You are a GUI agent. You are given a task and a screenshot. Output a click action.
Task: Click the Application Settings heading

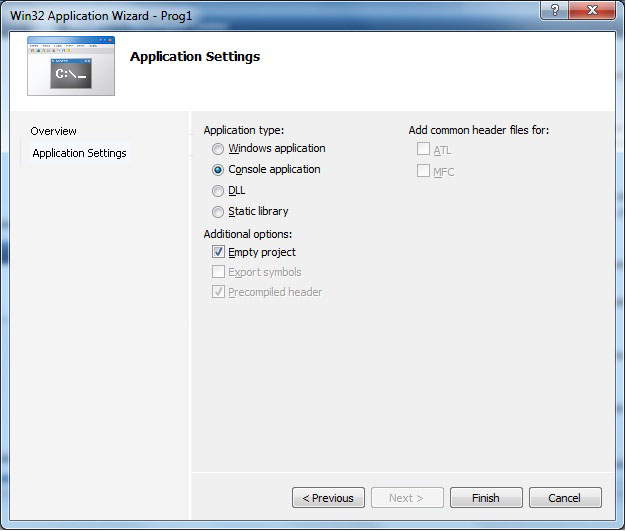click(195, 57)
